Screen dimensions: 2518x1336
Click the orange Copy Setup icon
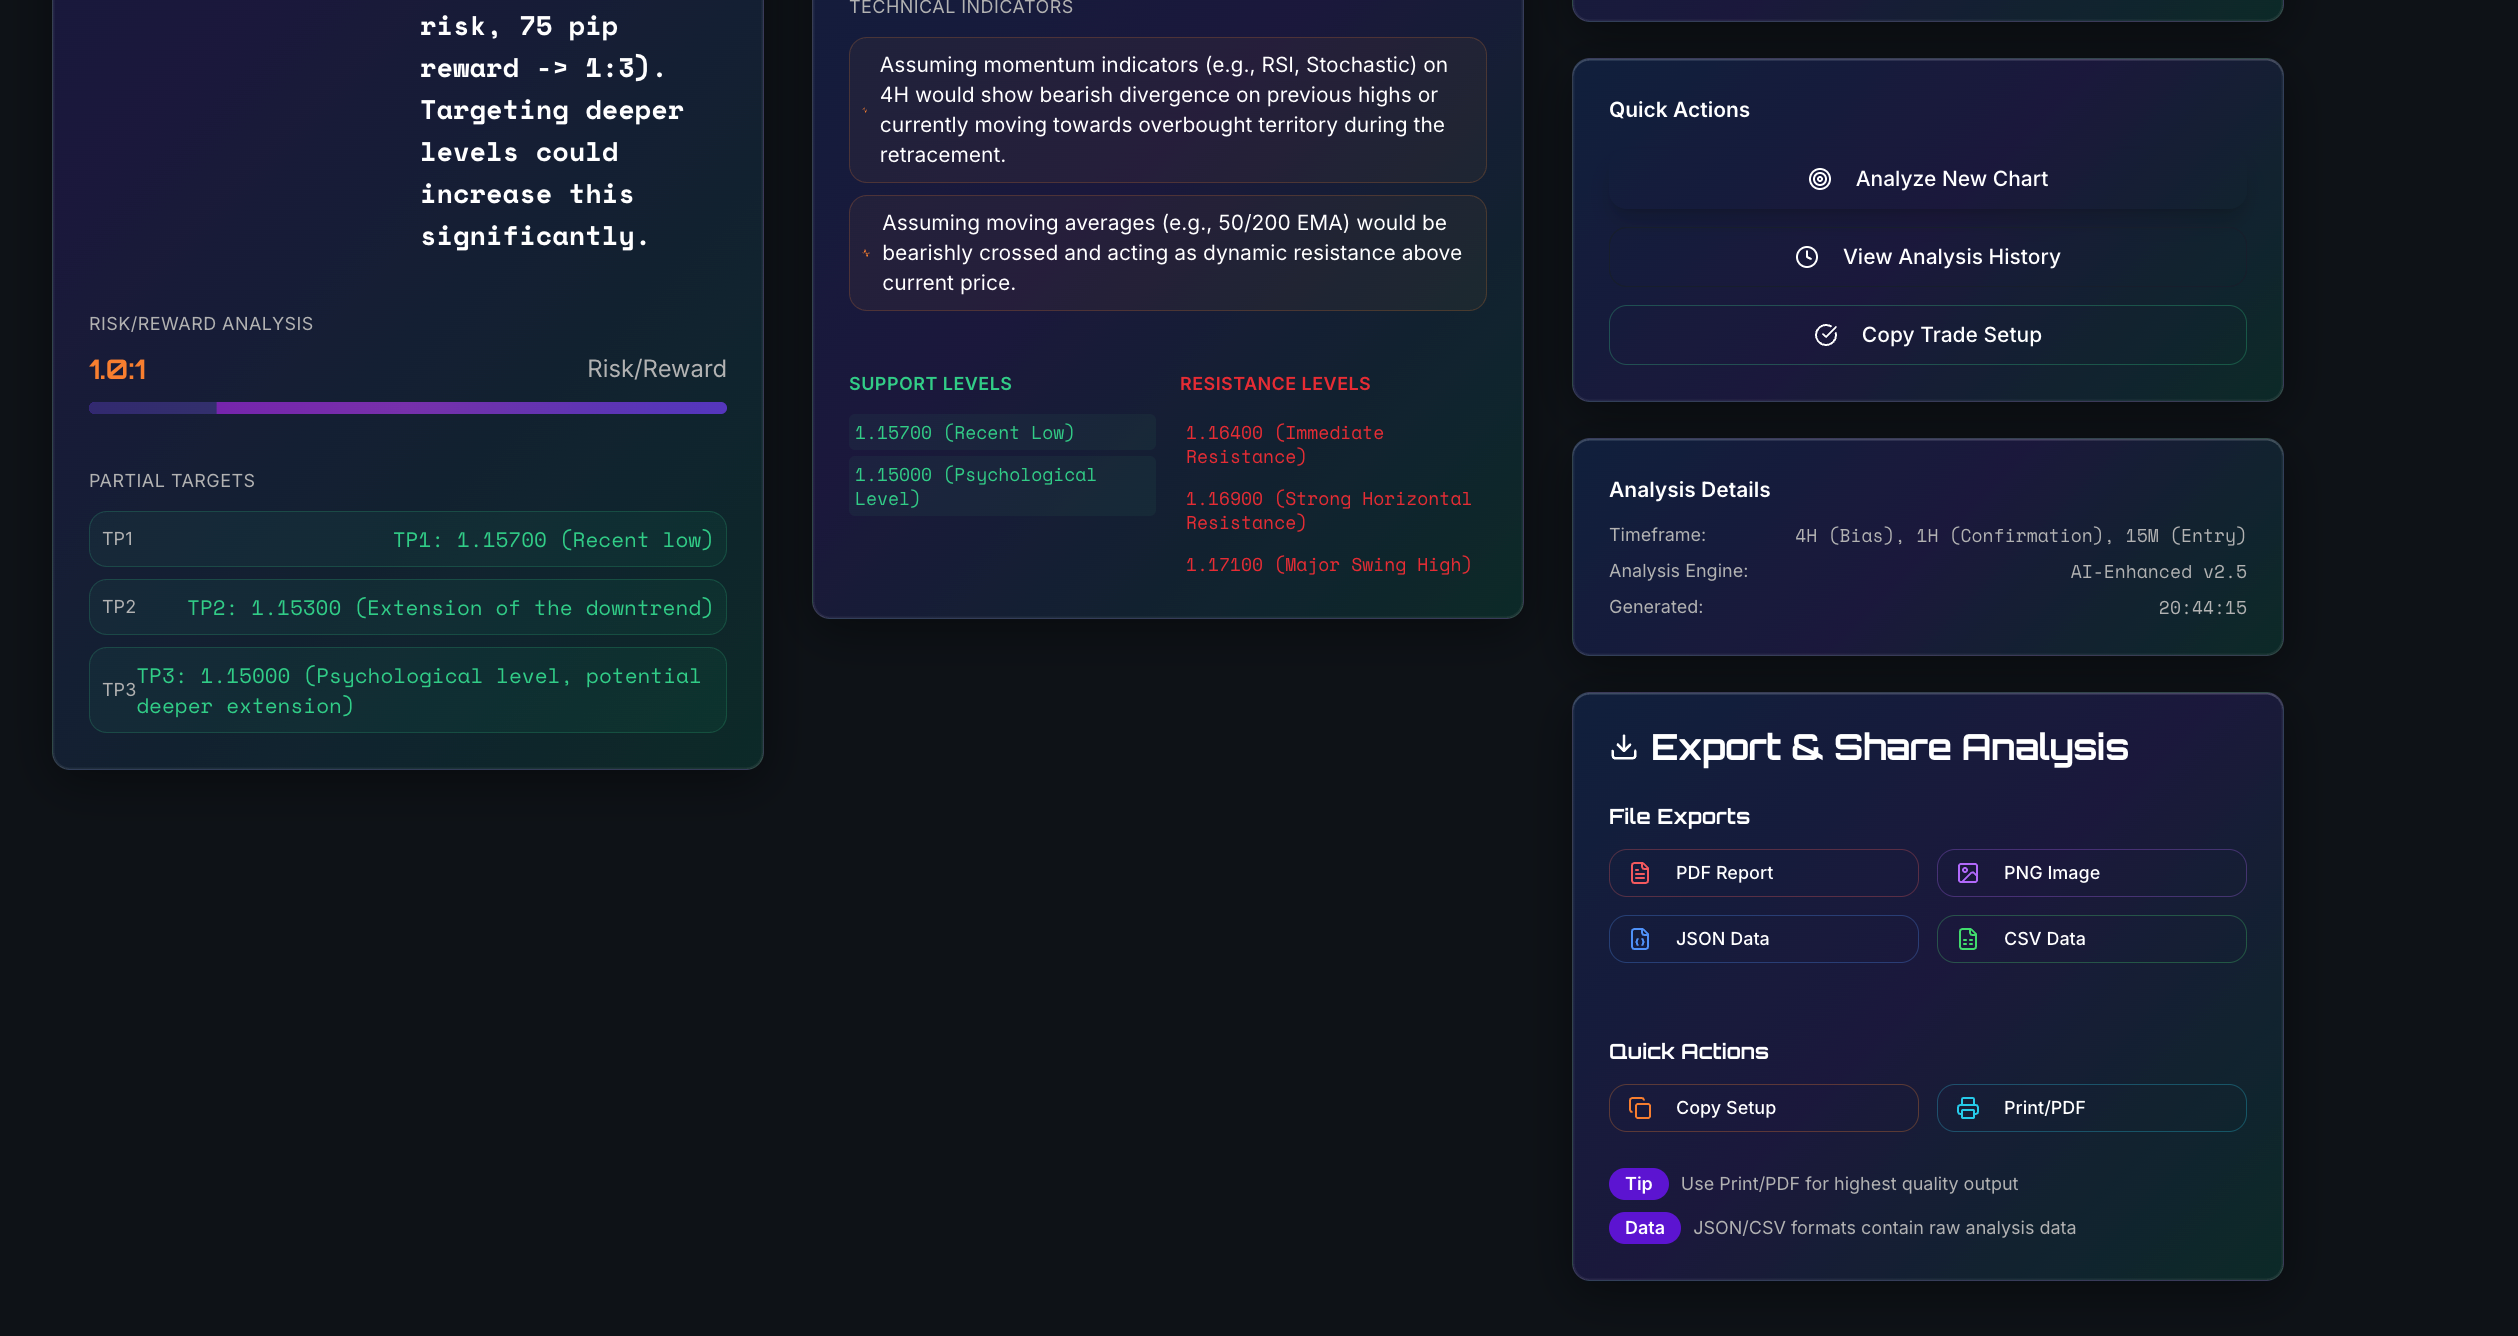click(1640, 1108)
